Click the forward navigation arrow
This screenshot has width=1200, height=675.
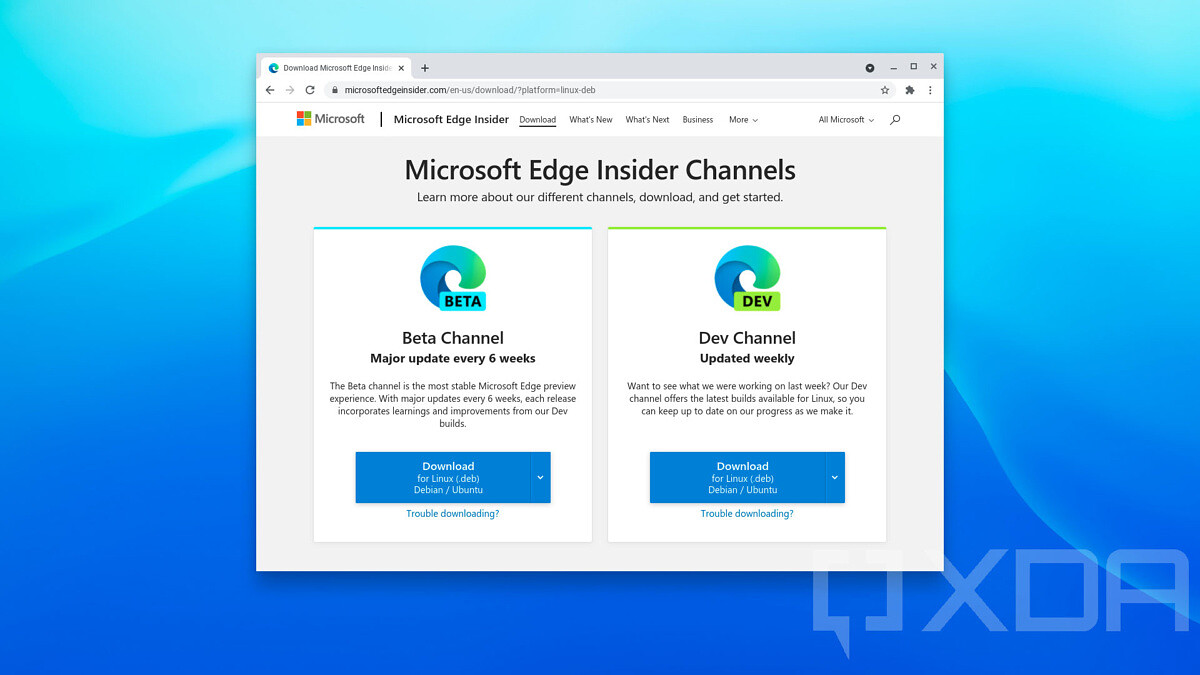click(x=290, y=90)
